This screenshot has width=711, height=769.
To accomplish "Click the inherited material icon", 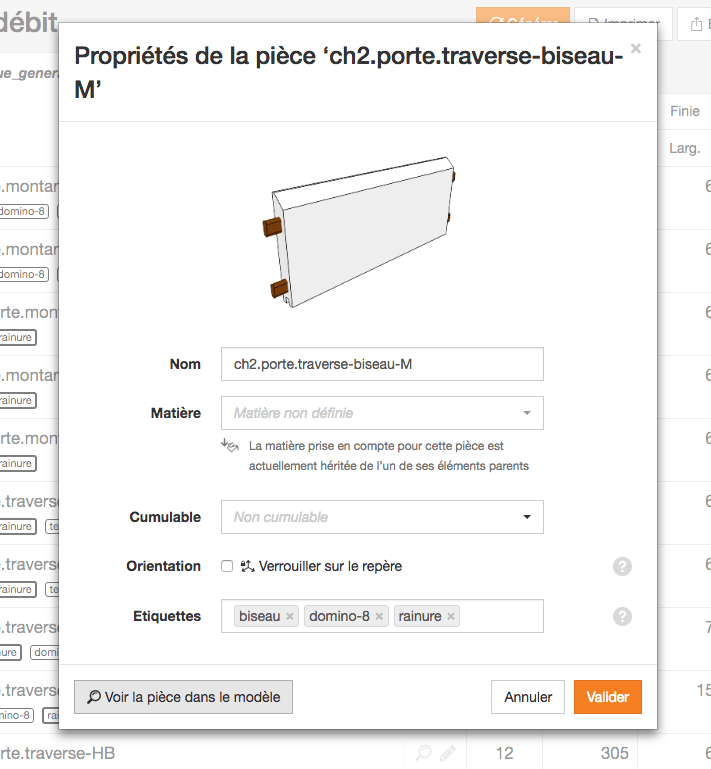I will [x=229, y=445].
